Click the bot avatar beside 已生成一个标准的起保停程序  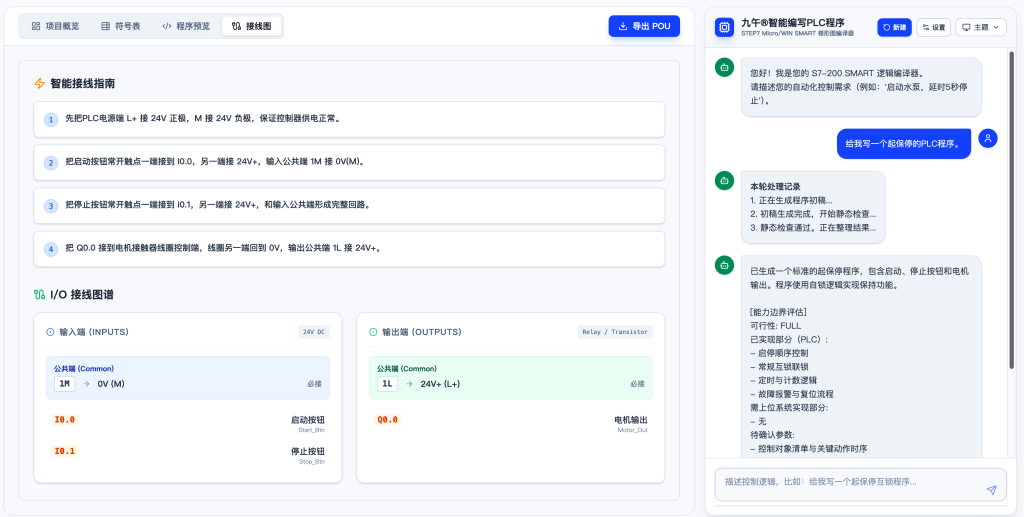724,265
